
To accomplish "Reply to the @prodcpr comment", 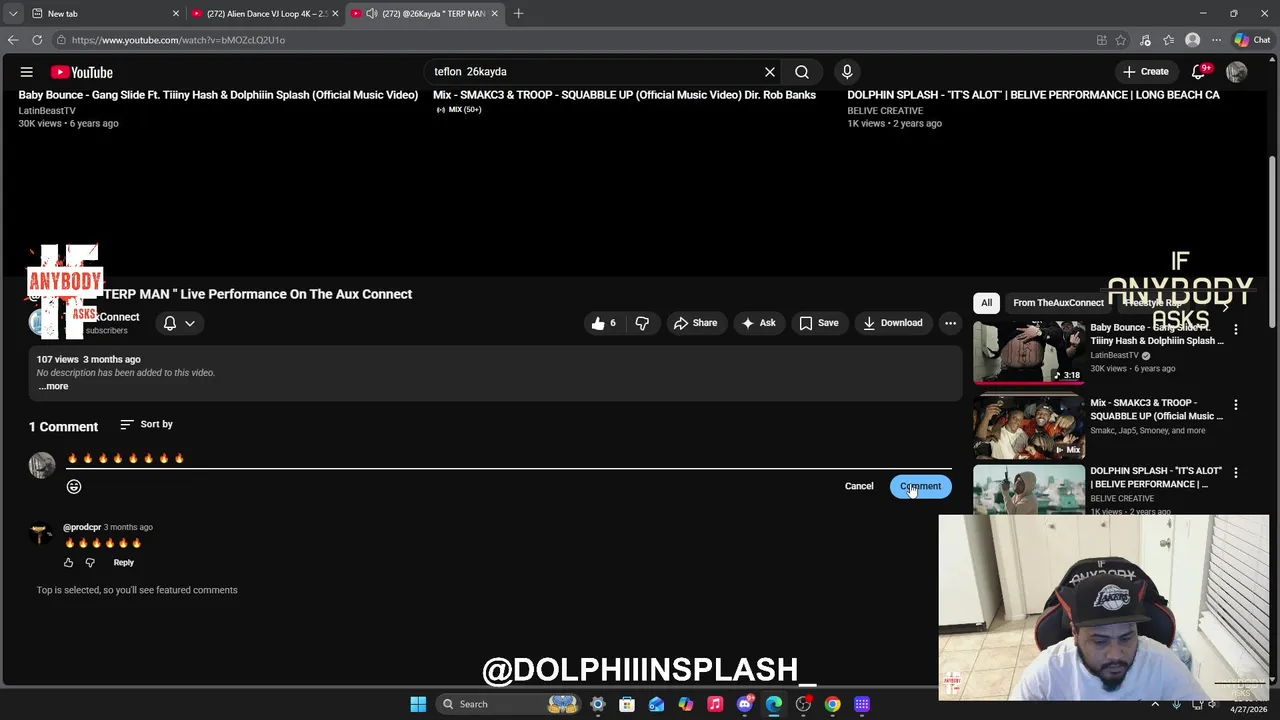I will tap(123, 563).
